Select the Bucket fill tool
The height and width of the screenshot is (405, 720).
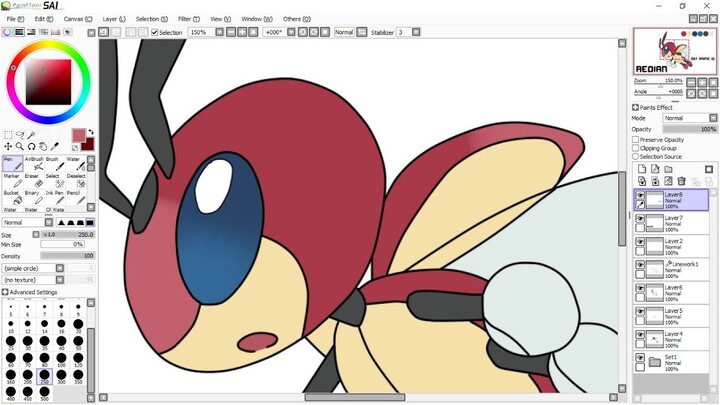[x=12, y=197]
